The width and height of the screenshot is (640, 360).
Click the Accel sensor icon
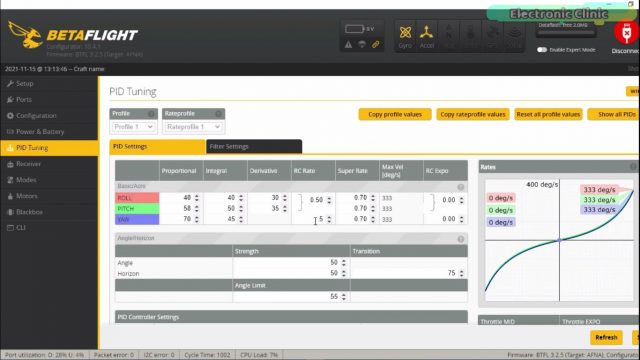pos(427,33)
